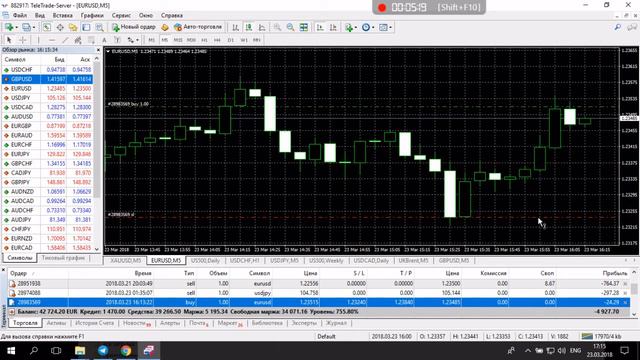Toggle the Terminal panel icon

tap(86, 27)
